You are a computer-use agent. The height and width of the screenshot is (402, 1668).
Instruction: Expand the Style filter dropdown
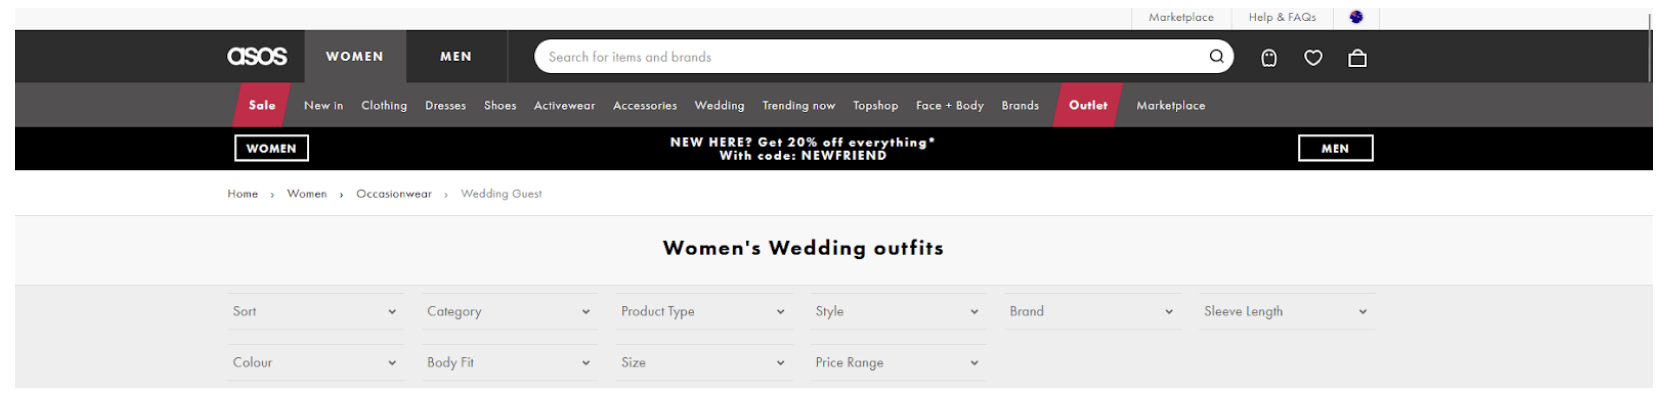[x=897, y=311]
